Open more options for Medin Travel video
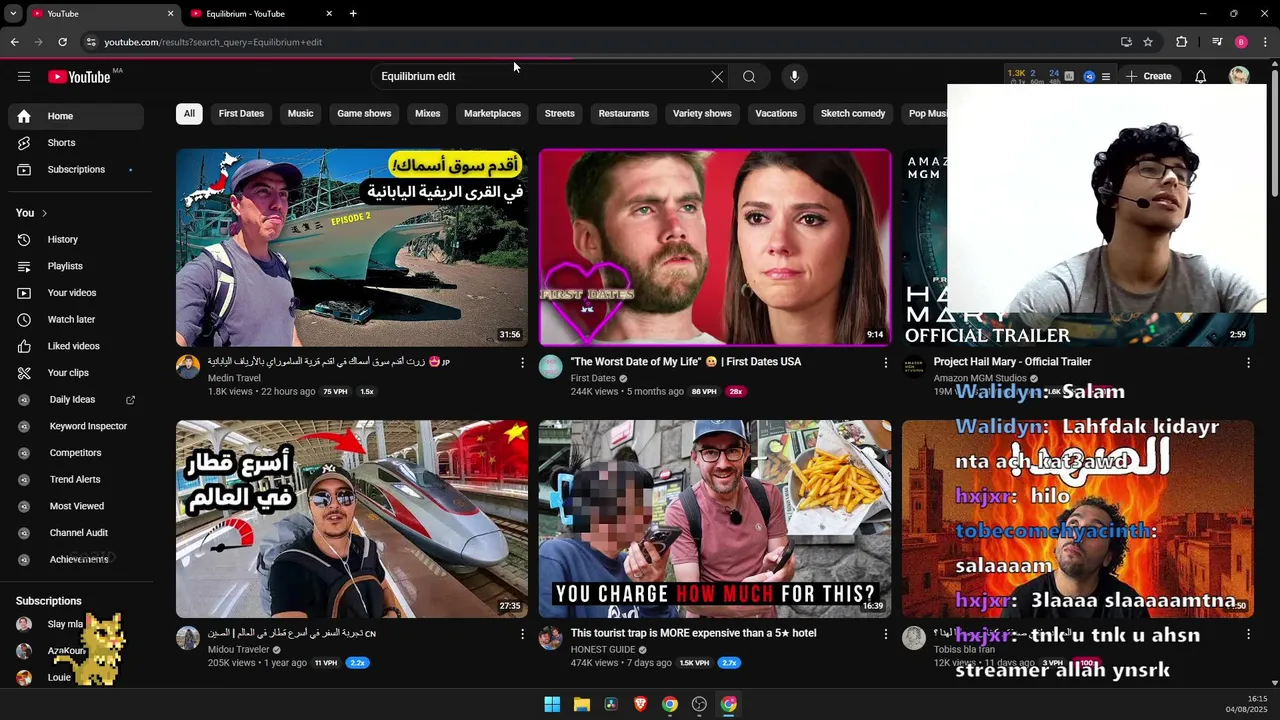Viewport: 1280px width, 720px height. click(522, 363)
